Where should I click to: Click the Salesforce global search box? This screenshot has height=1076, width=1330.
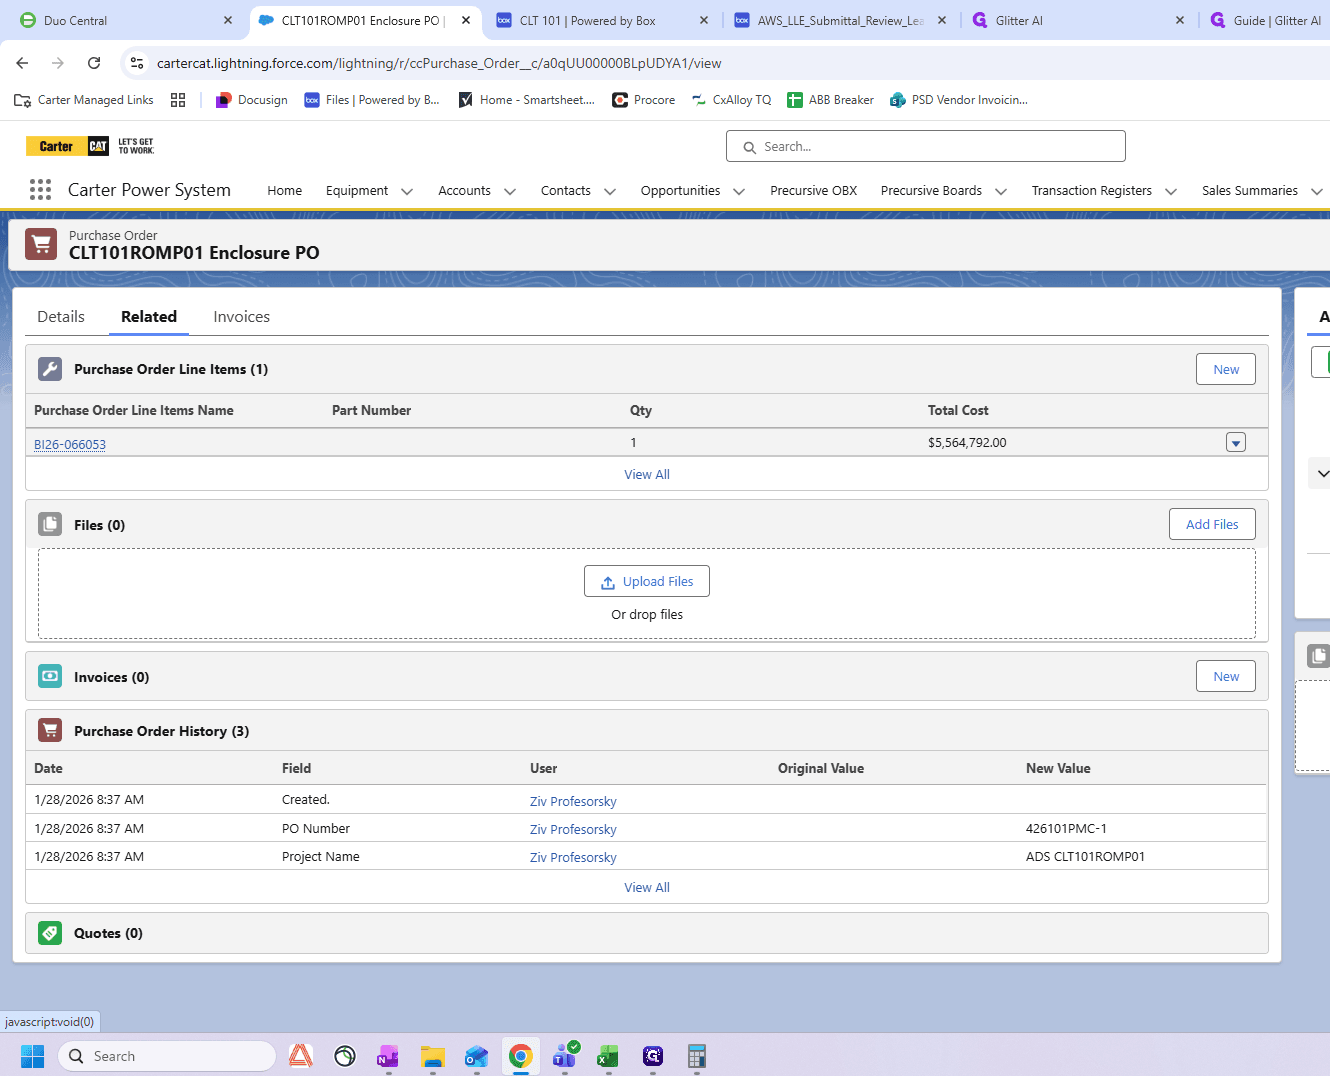pos(926,146)
